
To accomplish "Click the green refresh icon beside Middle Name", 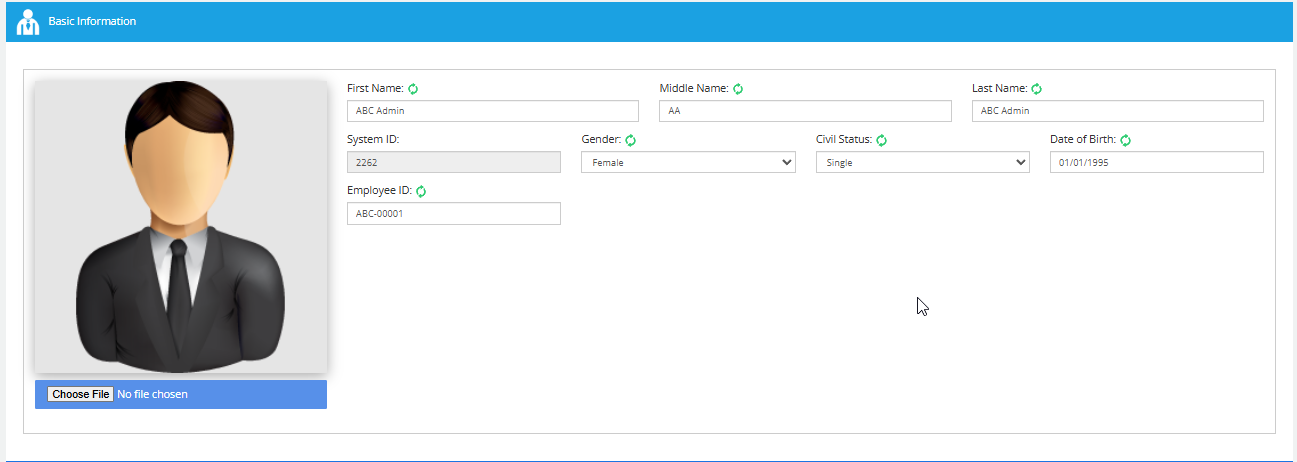I will [x=738, y=89].
